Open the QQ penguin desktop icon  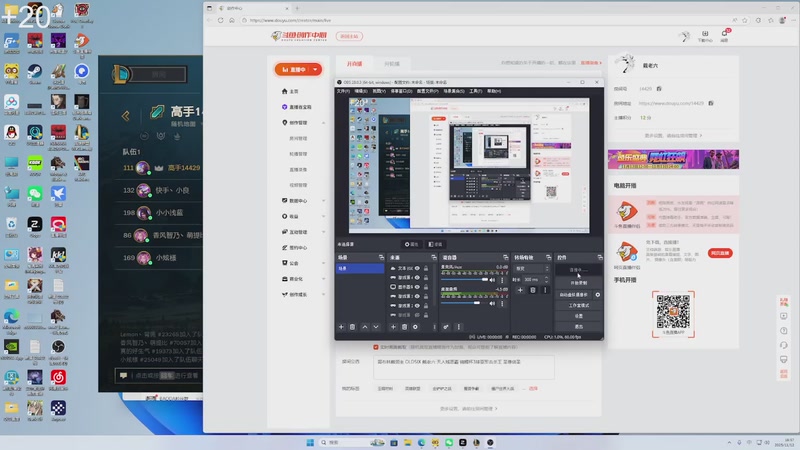click(11, 134)
